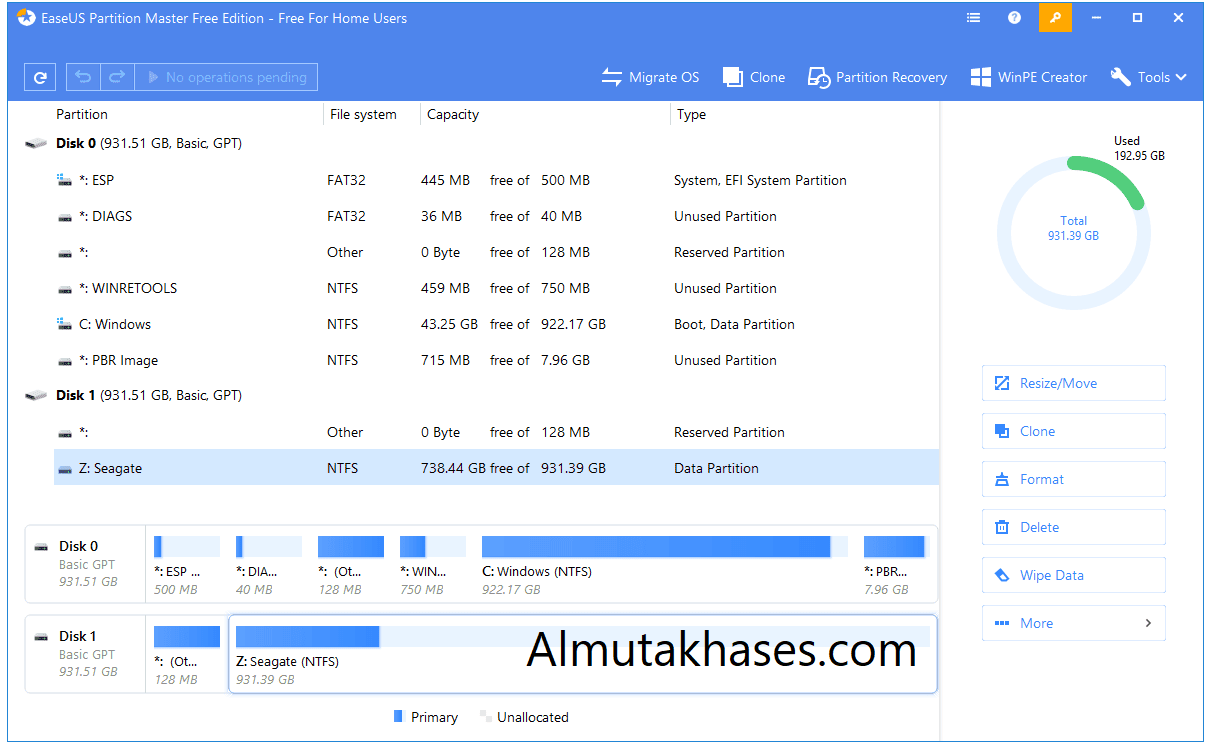Expand the More options menu
1211x747 pixels.
click(x=1073, y=623)
